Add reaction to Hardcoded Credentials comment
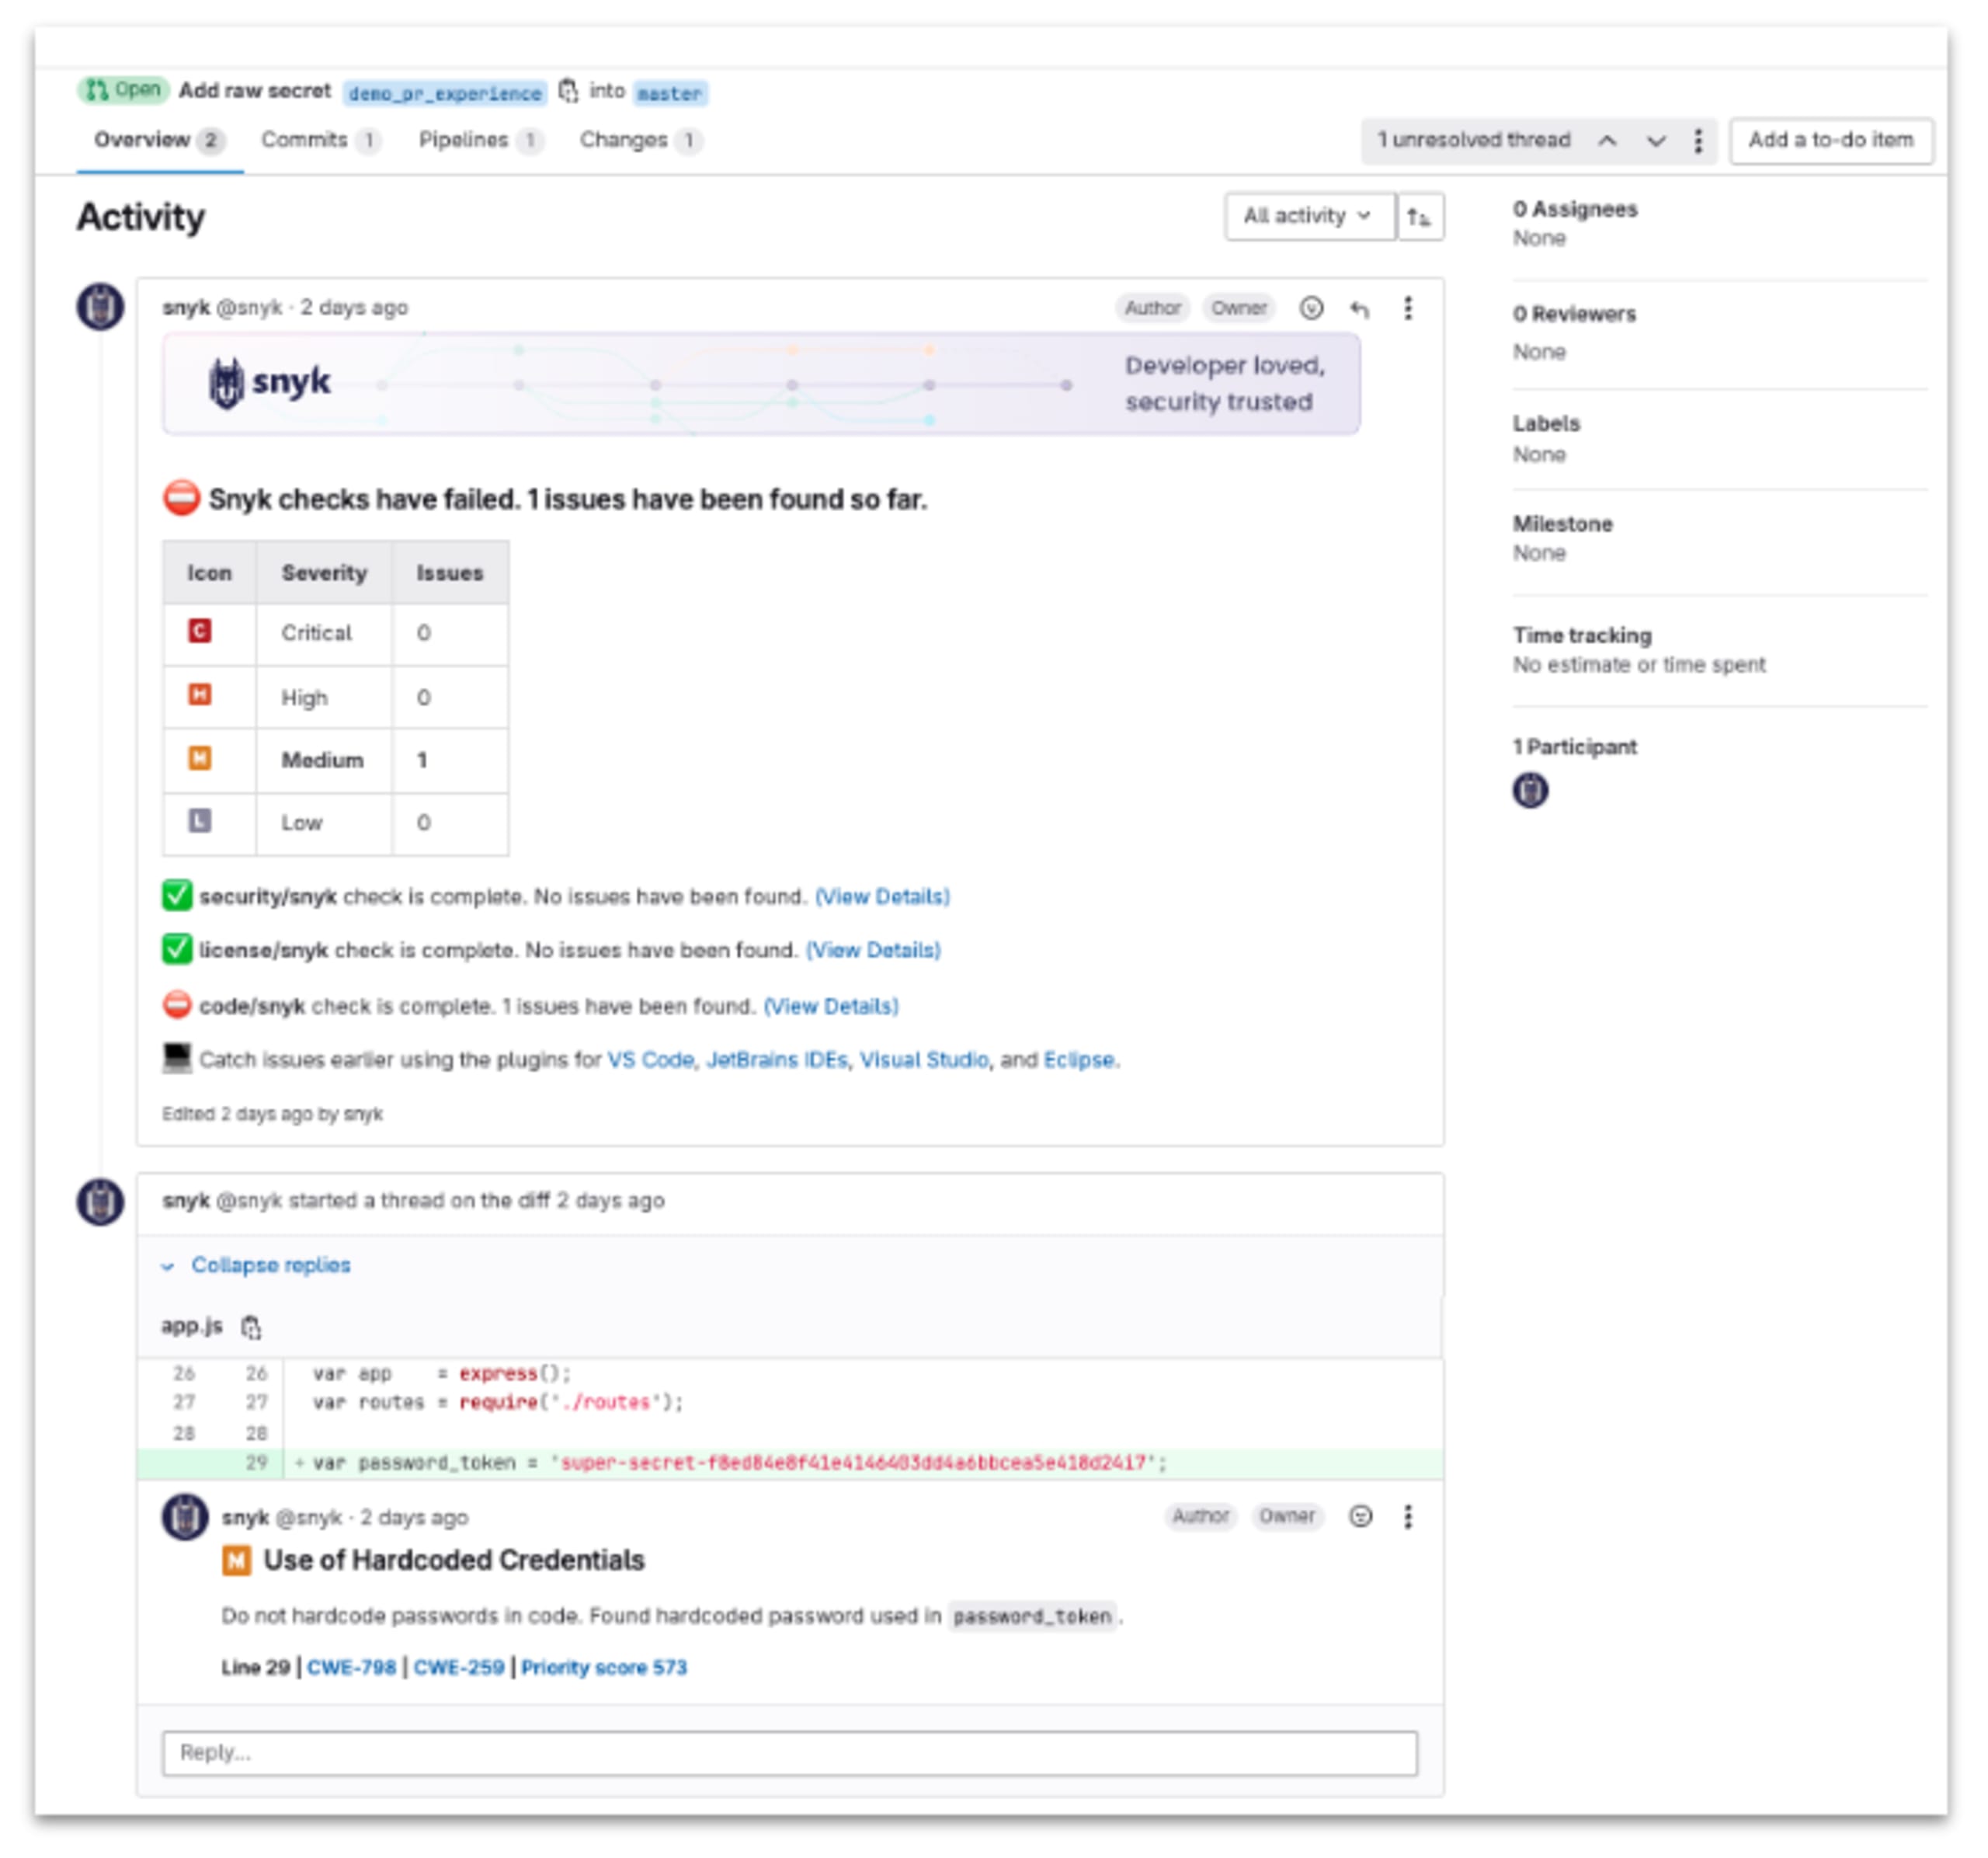Viewport: 1988px width, 1858px height. 1360,1517
